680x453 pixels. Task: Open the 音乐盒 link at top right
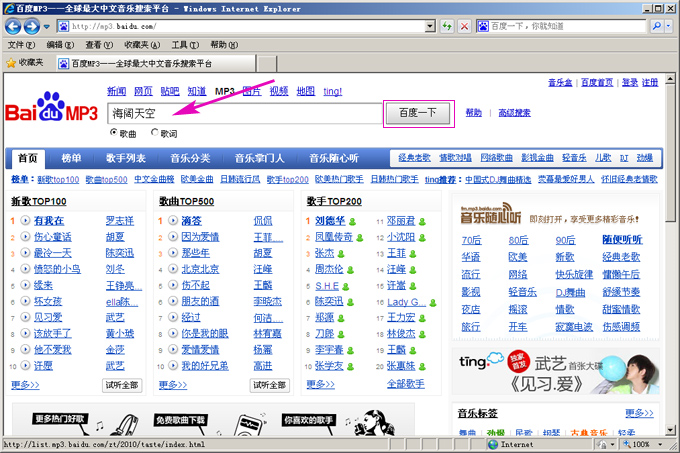coord(560,82)
